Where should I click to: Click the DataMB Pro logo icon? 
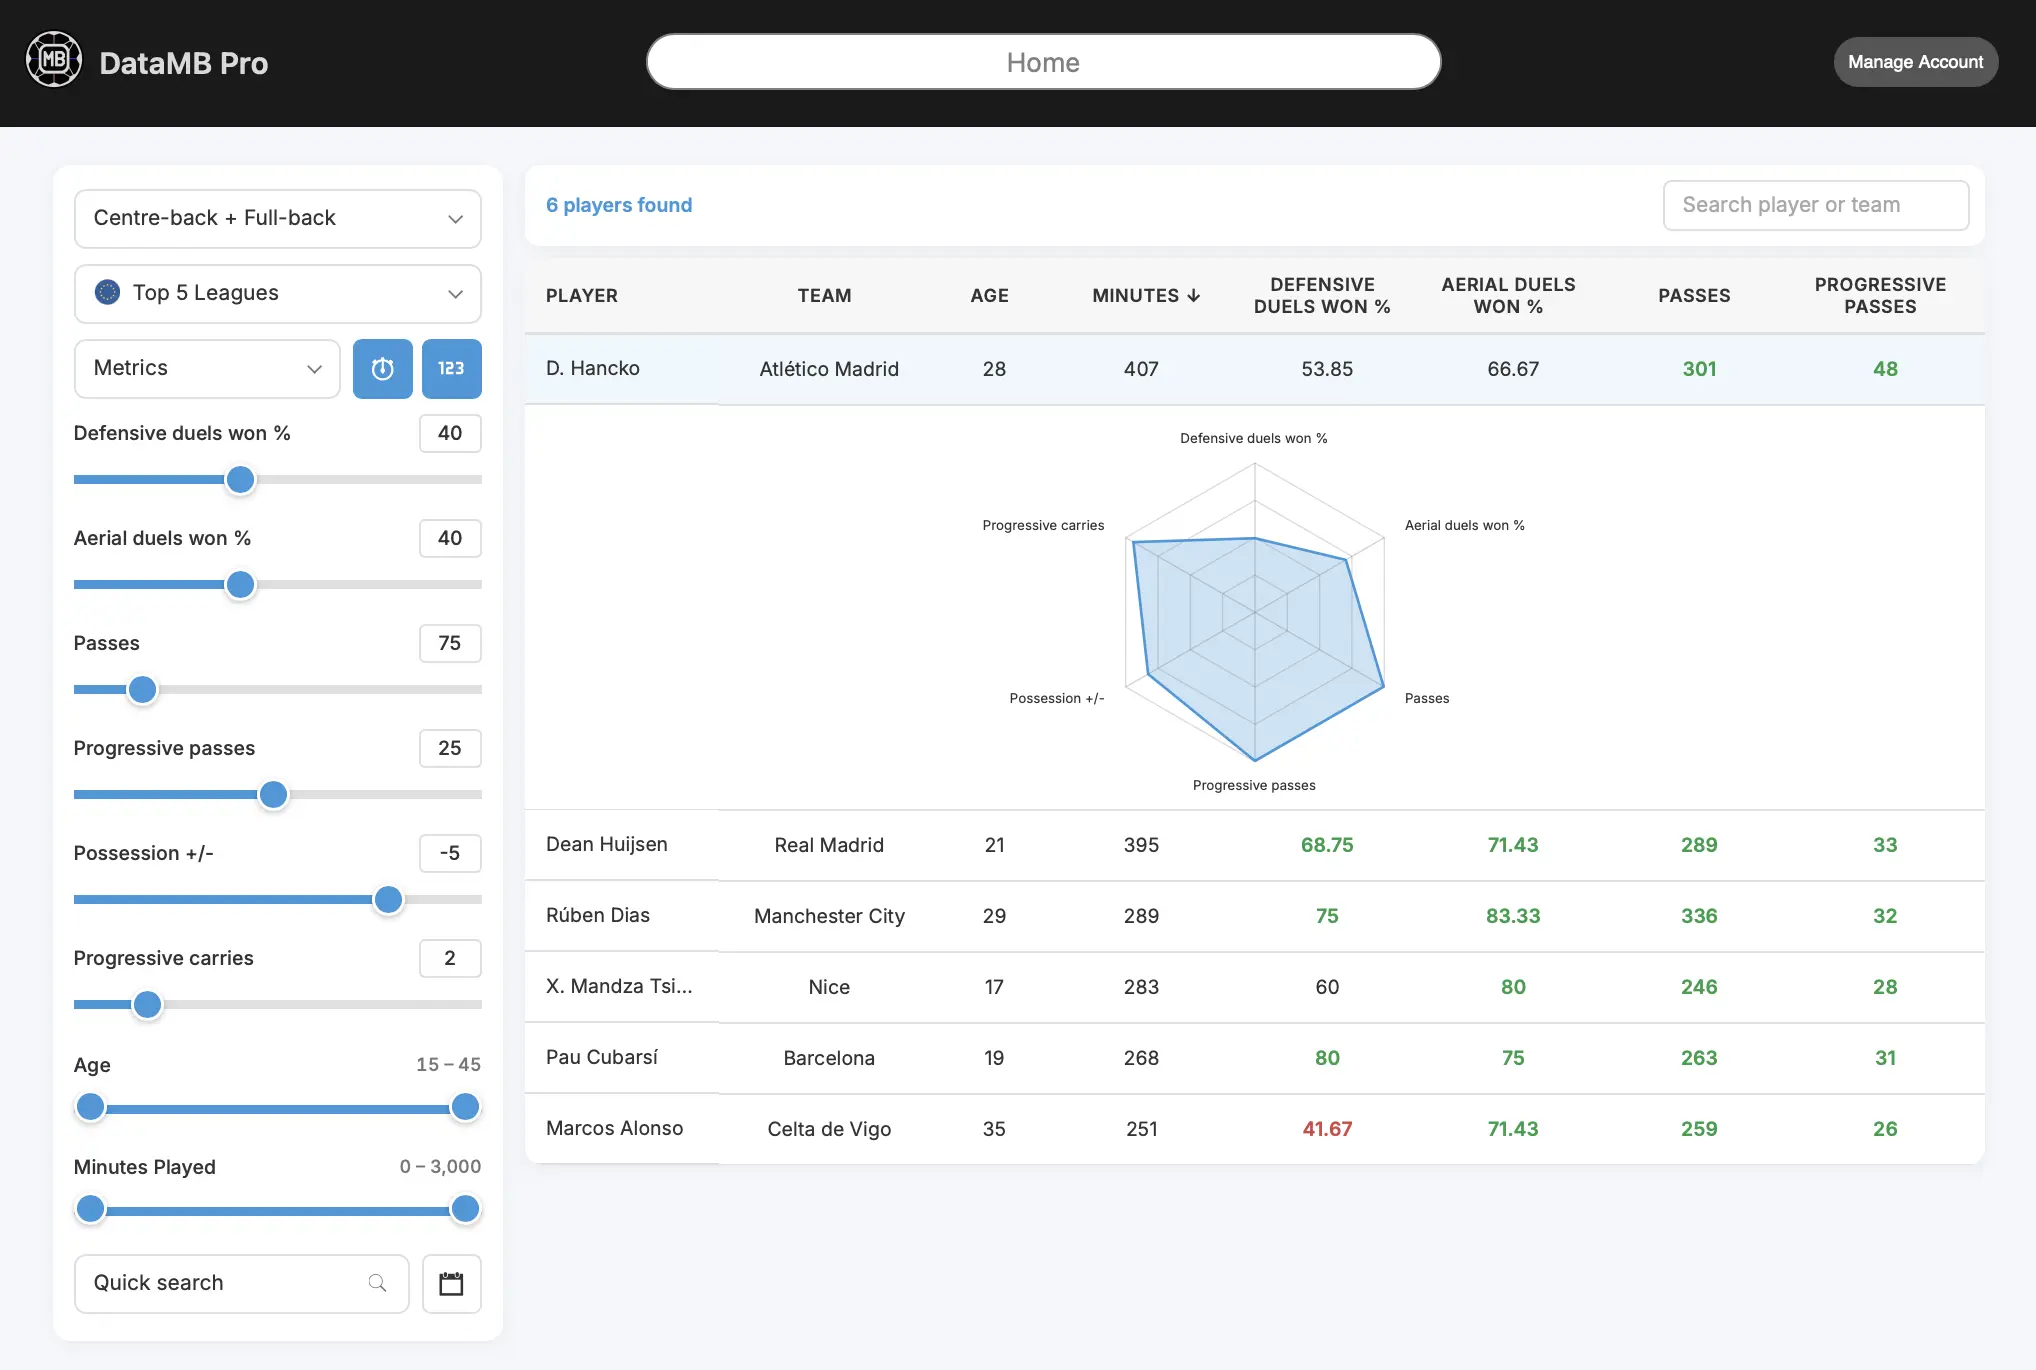click(54, 60)
